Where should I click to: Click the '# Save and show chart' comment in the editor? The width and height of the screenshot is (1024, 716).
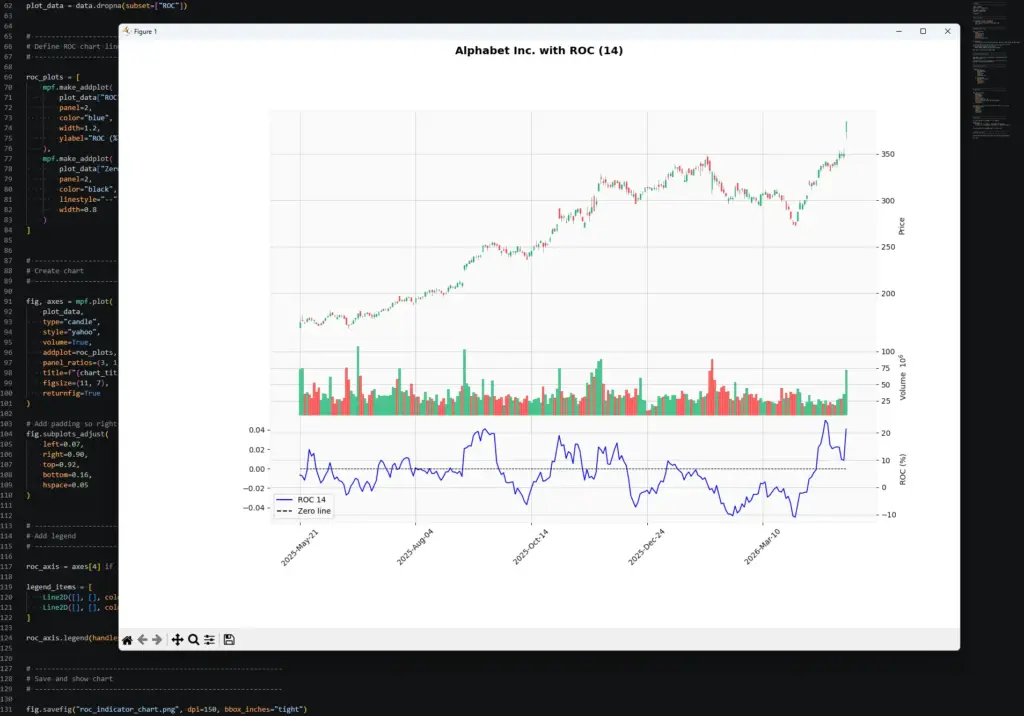point(69,679)
